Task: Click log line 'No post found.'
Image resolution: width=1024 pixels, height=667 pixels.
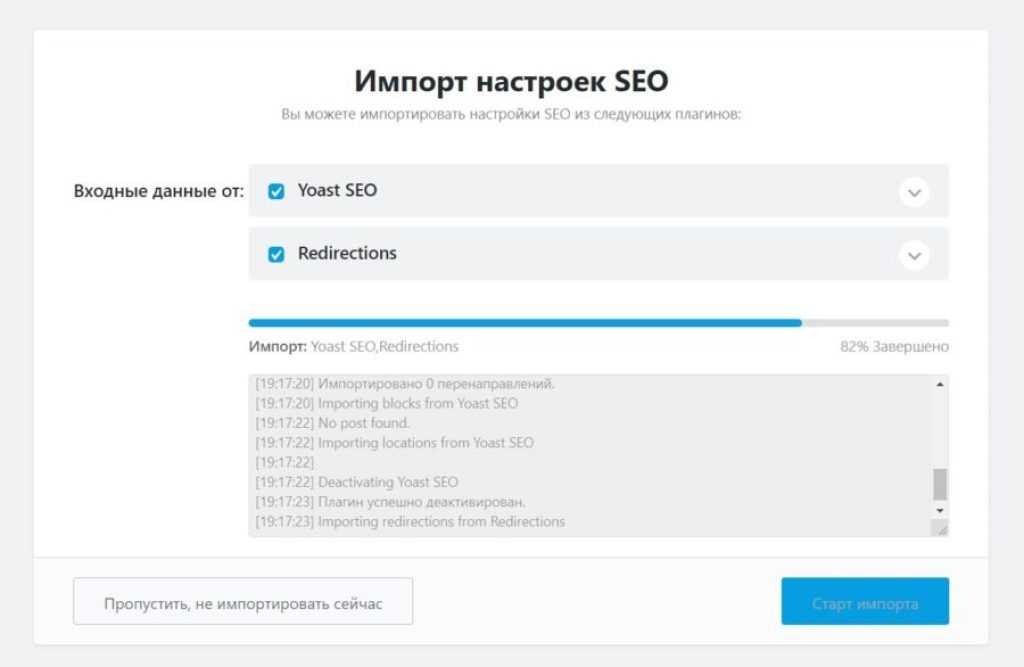Action: point(332,423)
